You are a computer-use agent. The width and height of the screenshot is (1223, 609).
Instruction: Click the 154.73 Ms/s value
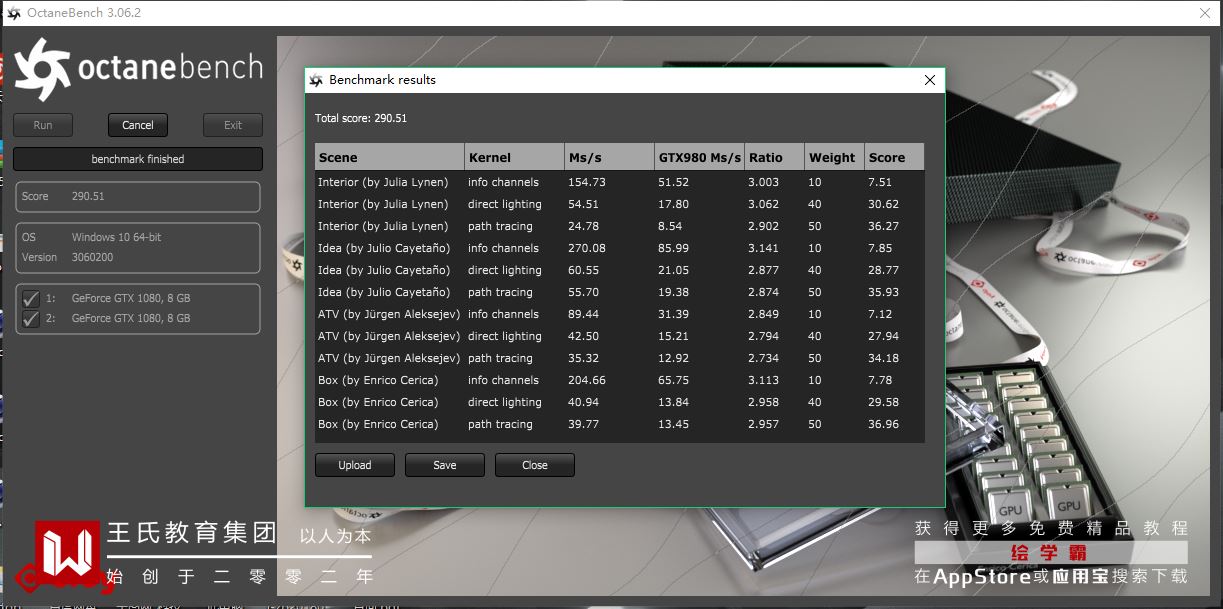click(587, 182)
